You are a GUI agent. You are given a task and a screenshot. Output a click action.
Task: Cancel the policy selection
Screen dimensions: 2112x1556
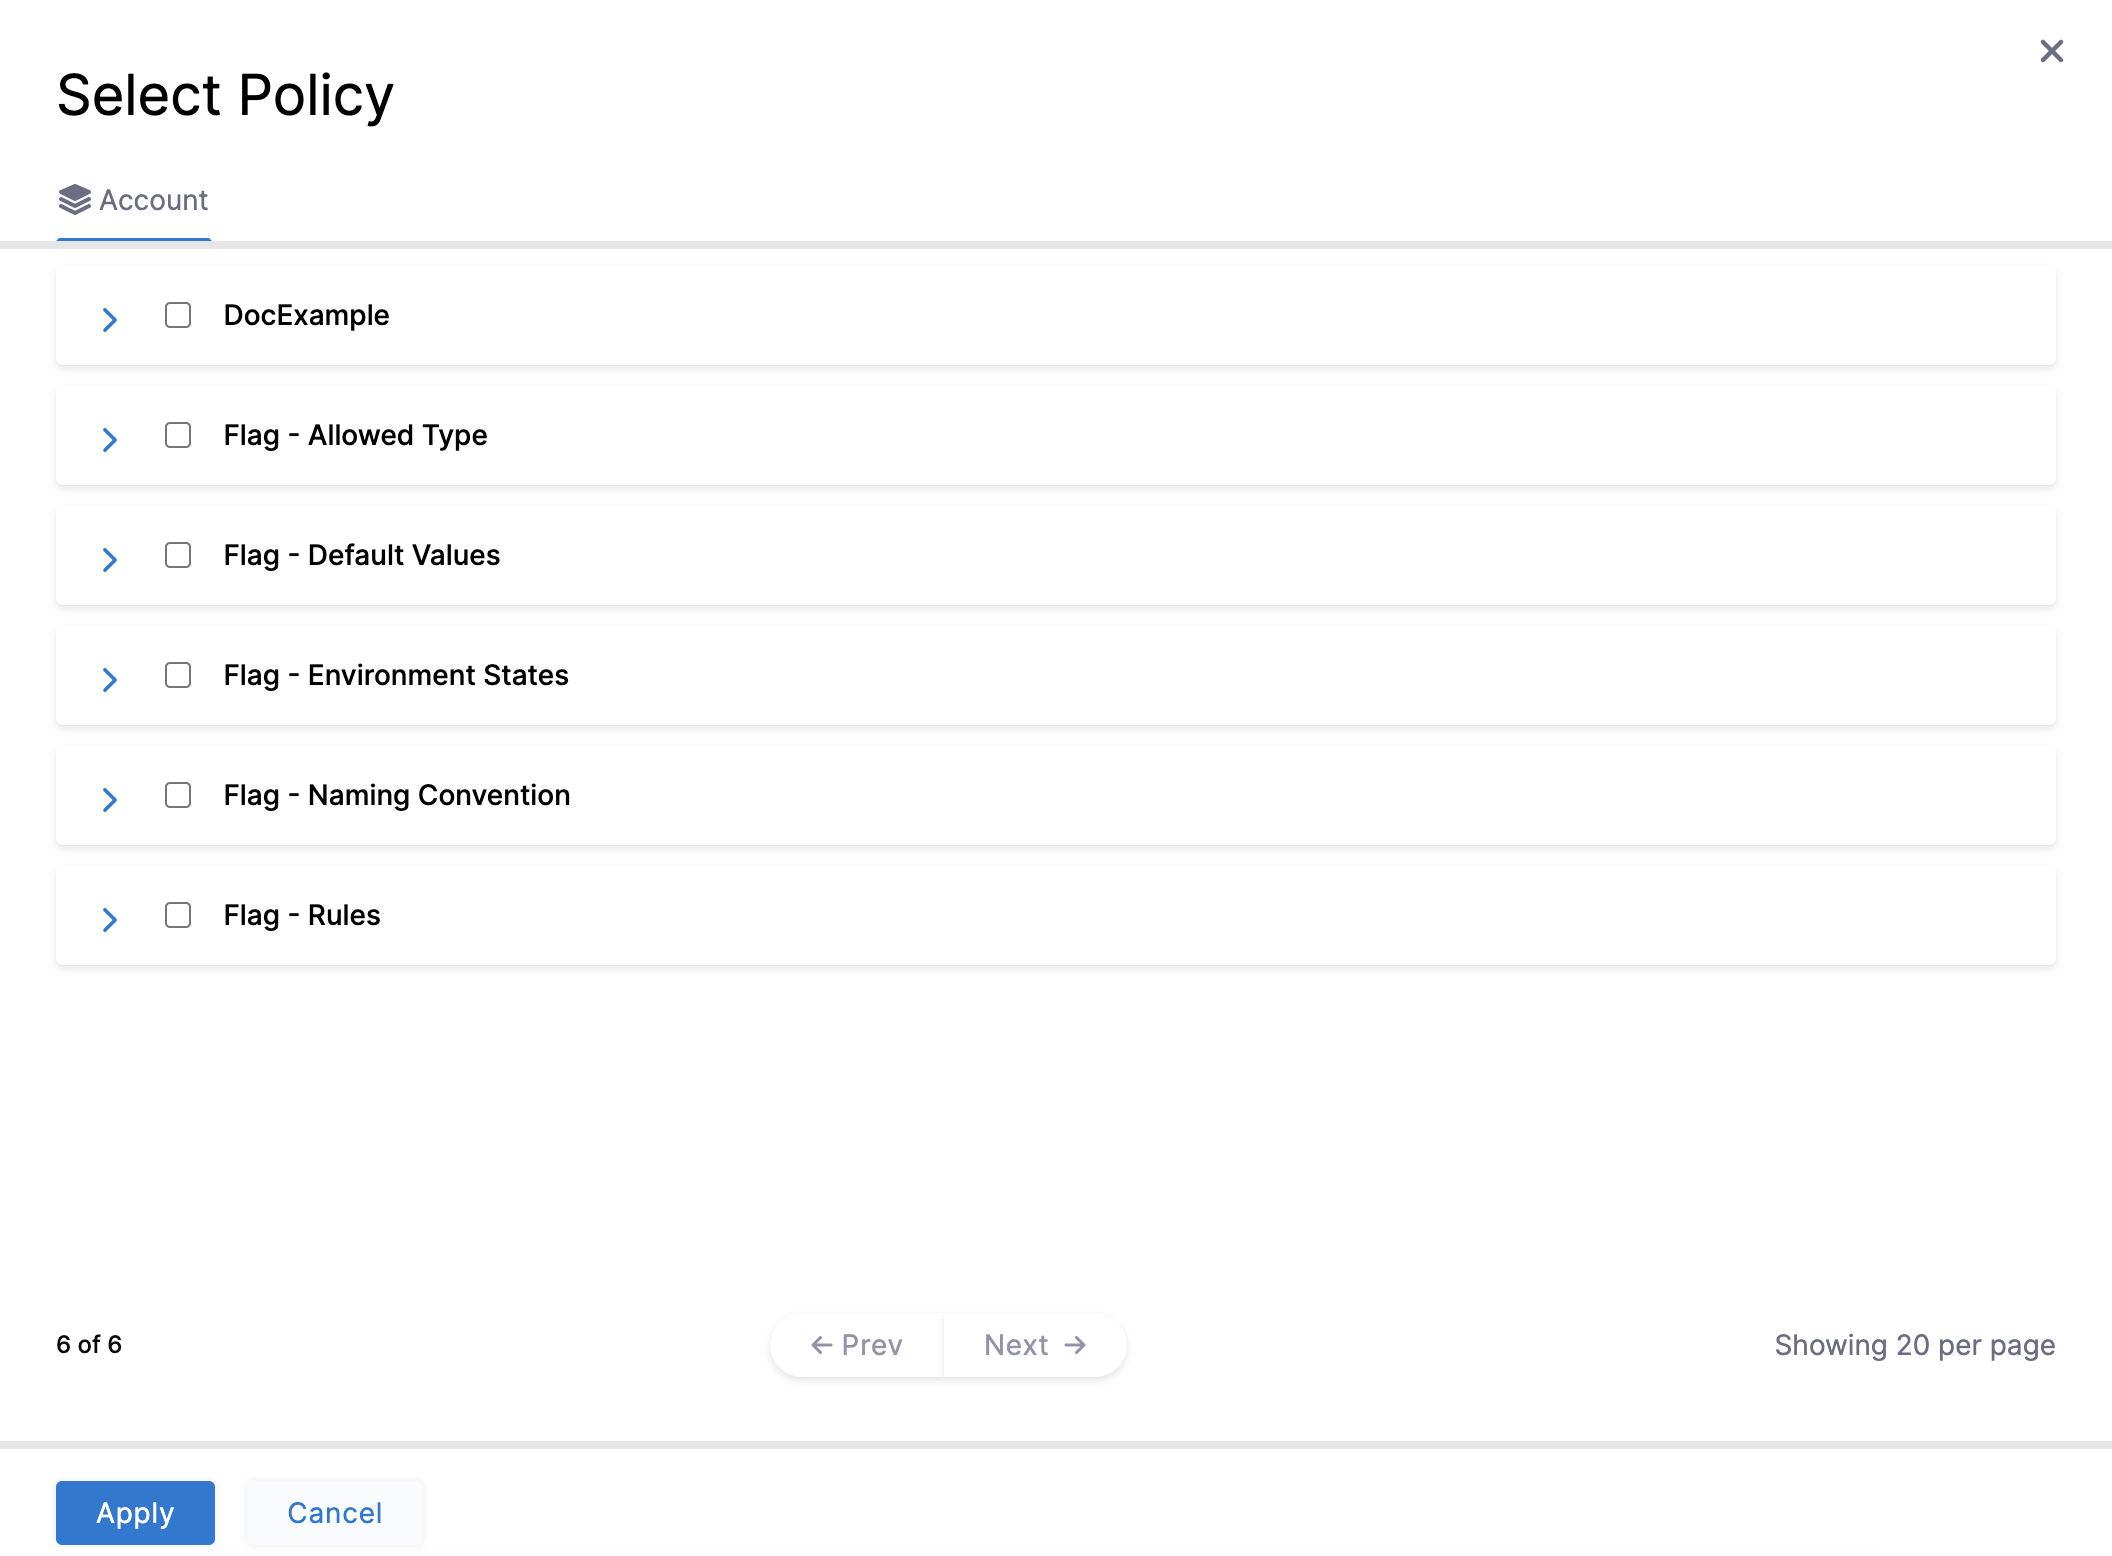334,1513
